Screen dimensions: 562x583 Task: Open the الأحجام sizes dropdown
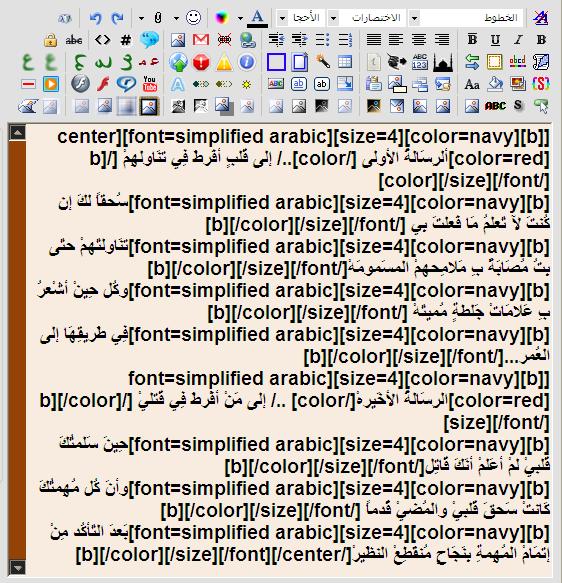pyautogui.click(x=300, y=18)
